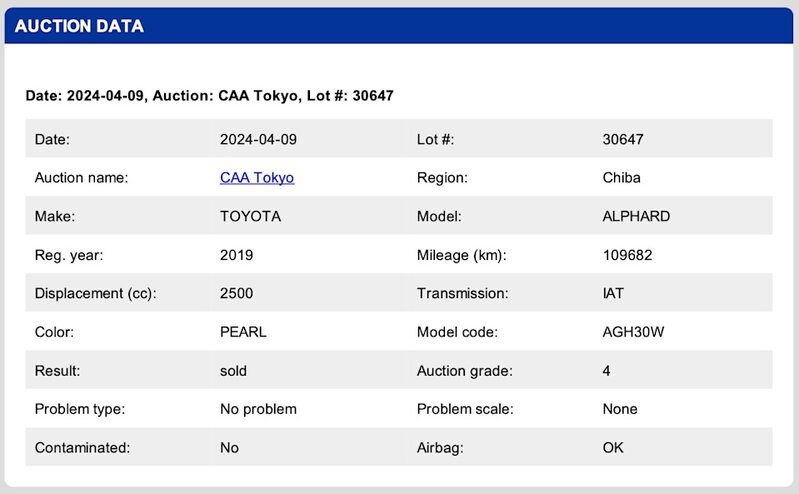Click the TOYOTA make value
This screenshot has width=799, height=494.
click(x=250, y=216)
